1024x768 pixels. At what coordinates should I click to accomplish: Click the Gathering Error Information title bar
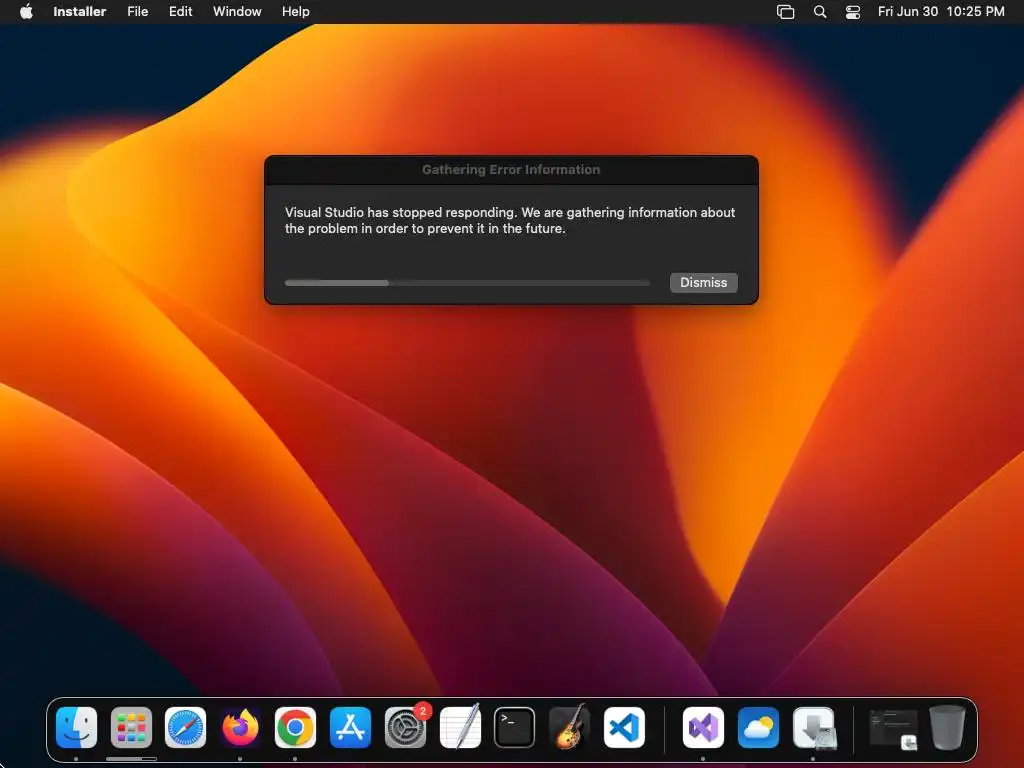[x=511, y=170]
